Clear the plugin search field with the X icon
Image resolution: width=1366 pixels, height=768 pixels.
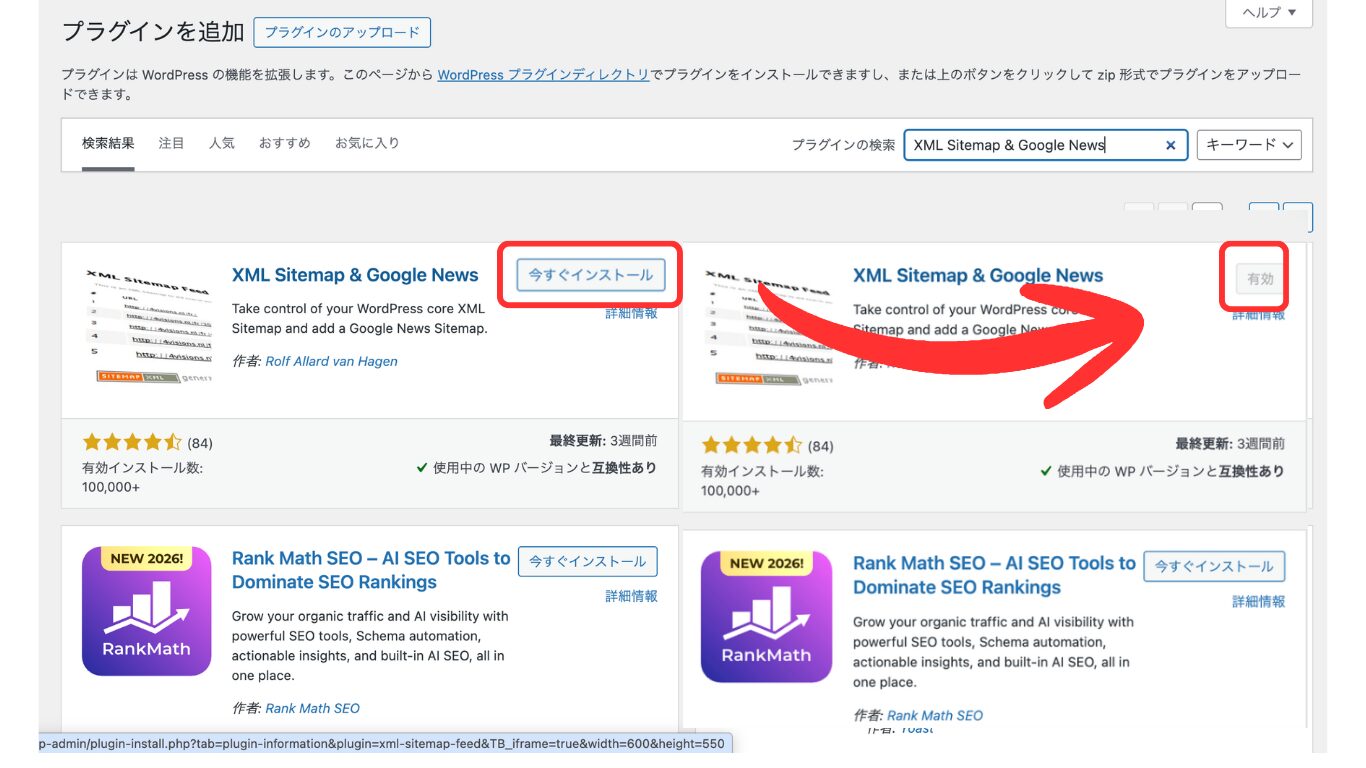(x=1170, y=145)
